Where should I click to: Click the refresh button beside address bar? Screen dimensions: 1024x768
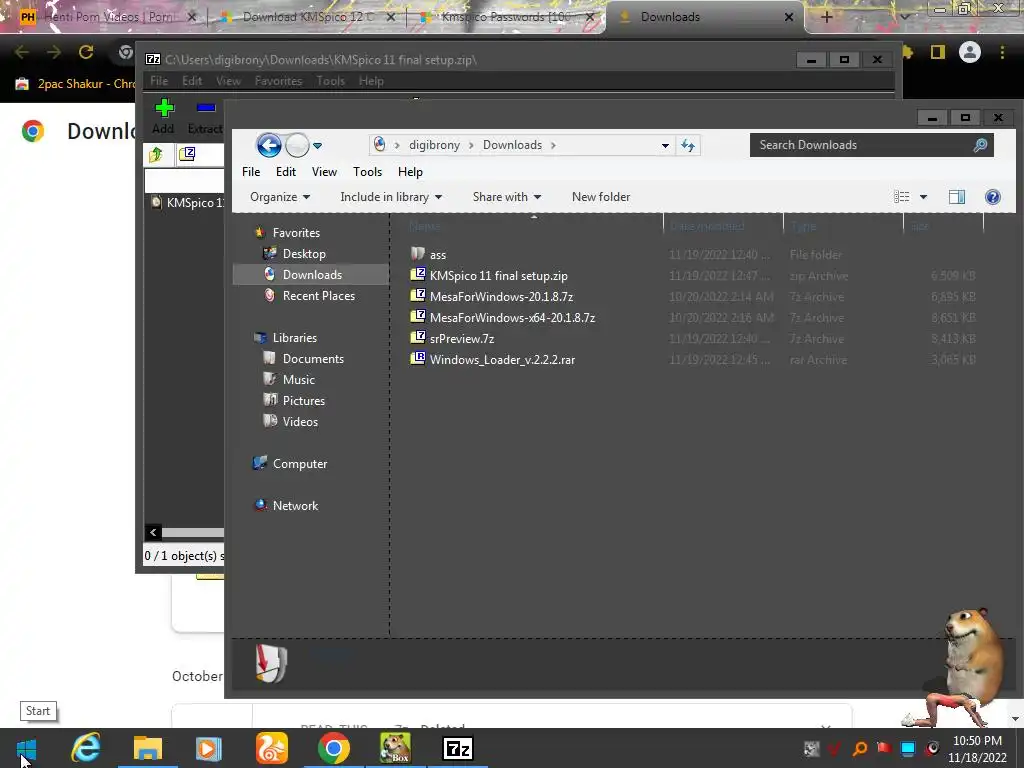click(688, 145)
